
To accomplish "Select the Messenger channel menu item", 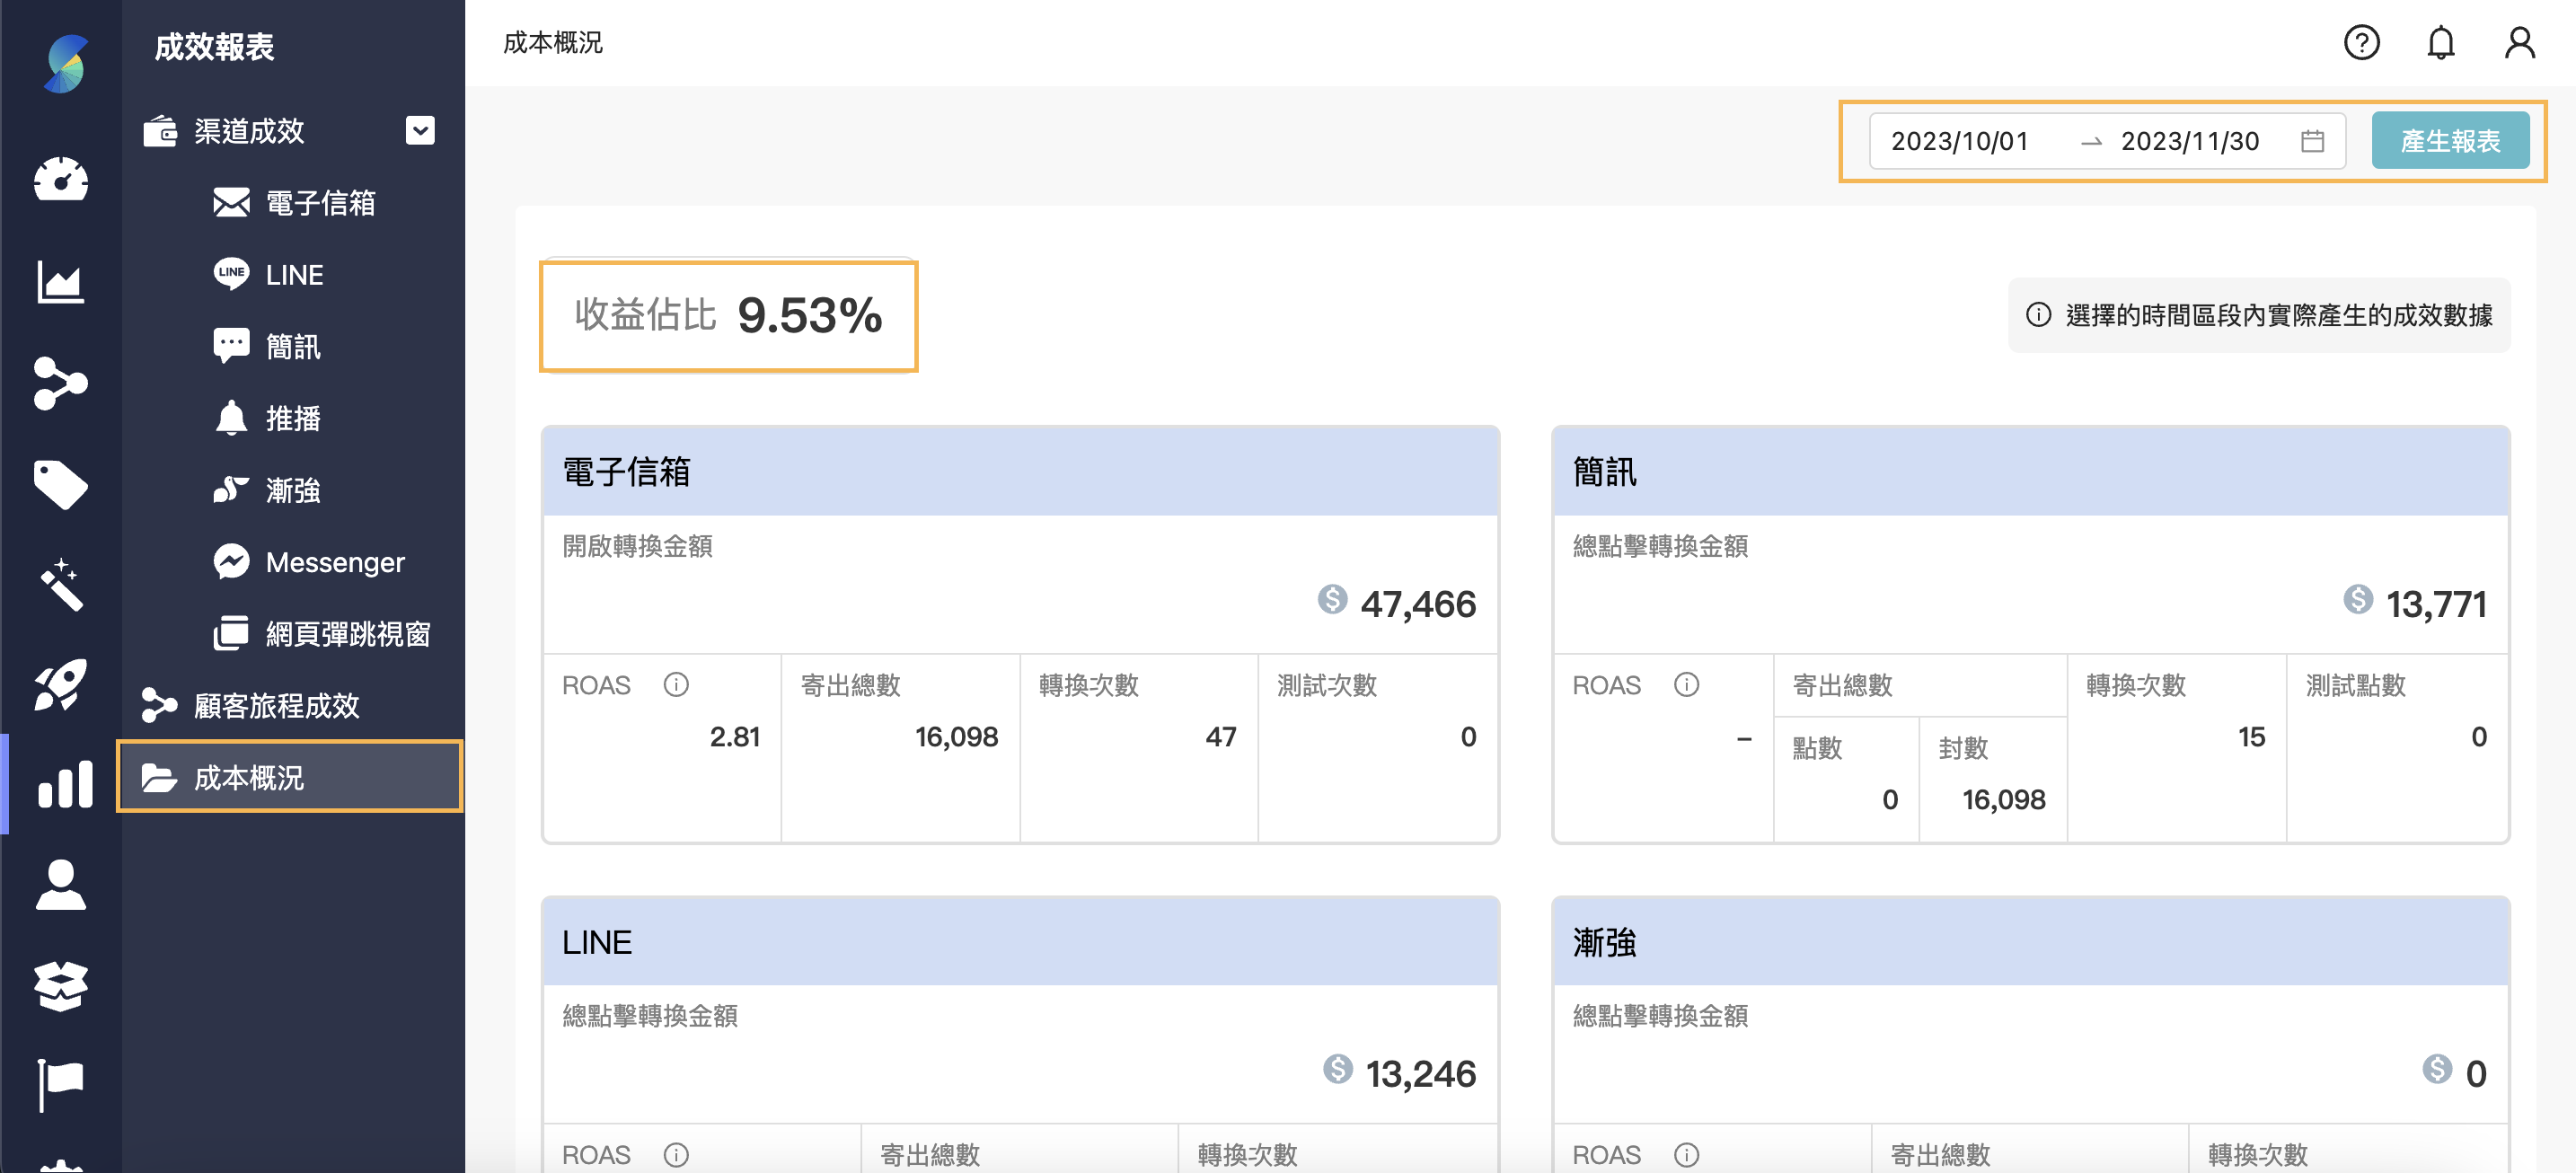I will tap(335, 561).
